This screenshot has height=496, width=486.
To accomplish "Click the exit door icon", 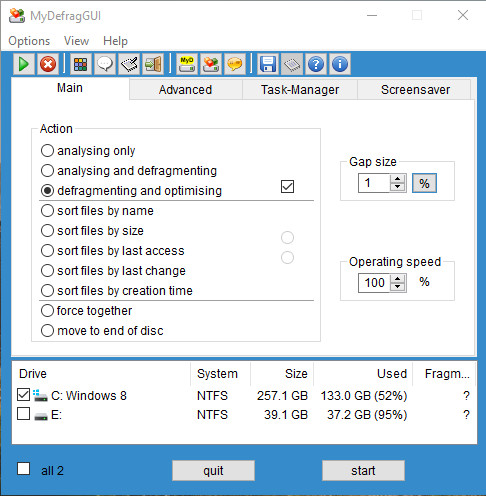I will tap(153, 64).
